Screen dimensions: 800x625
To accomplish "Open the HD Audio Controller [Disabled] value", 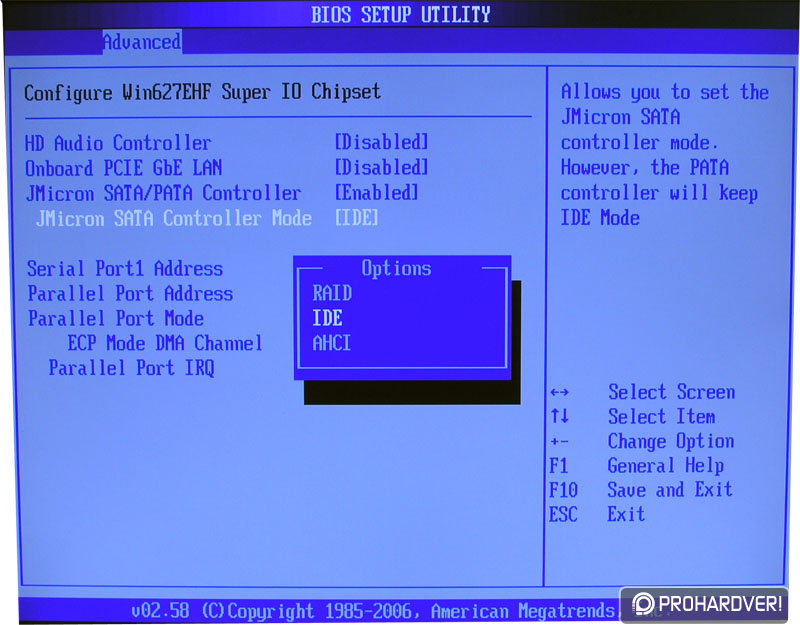I will point(381,142).
